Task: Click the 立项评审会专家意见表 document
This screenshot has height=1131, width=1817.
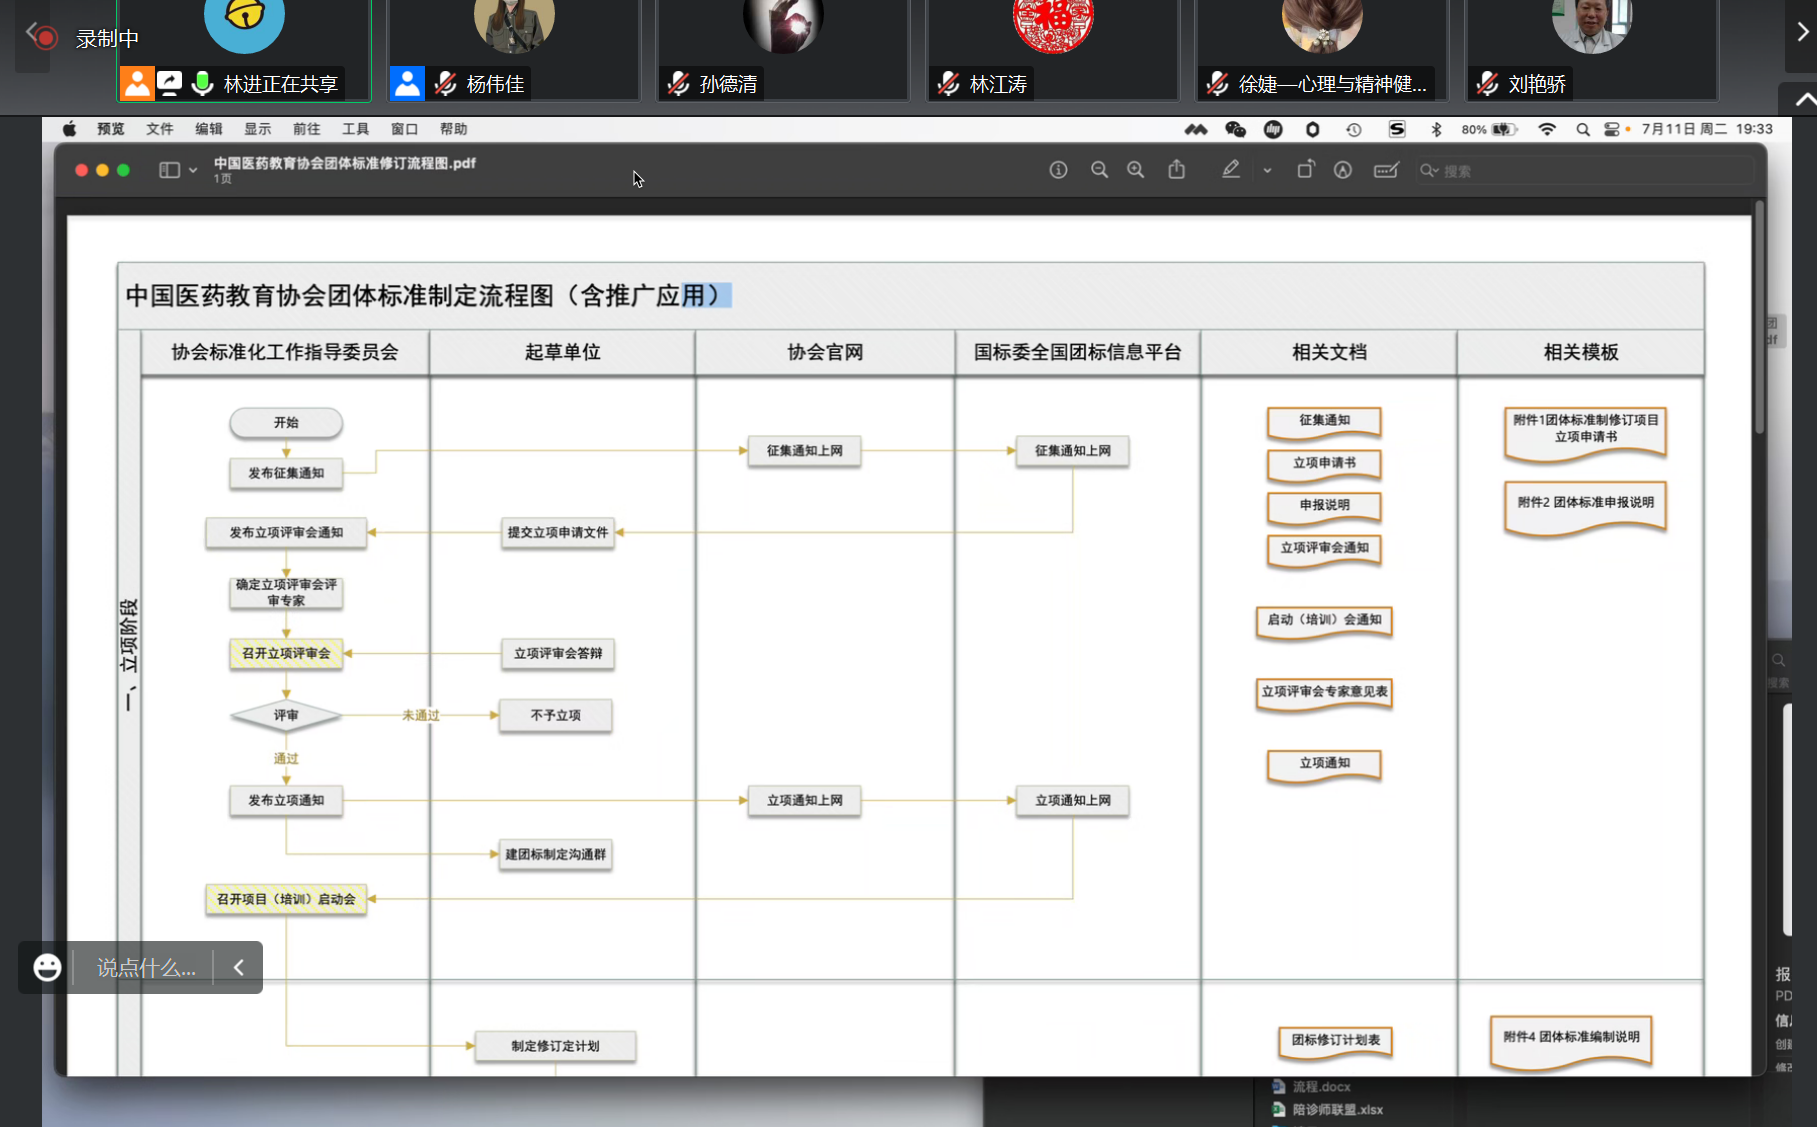Action: tap(1324, 693)
